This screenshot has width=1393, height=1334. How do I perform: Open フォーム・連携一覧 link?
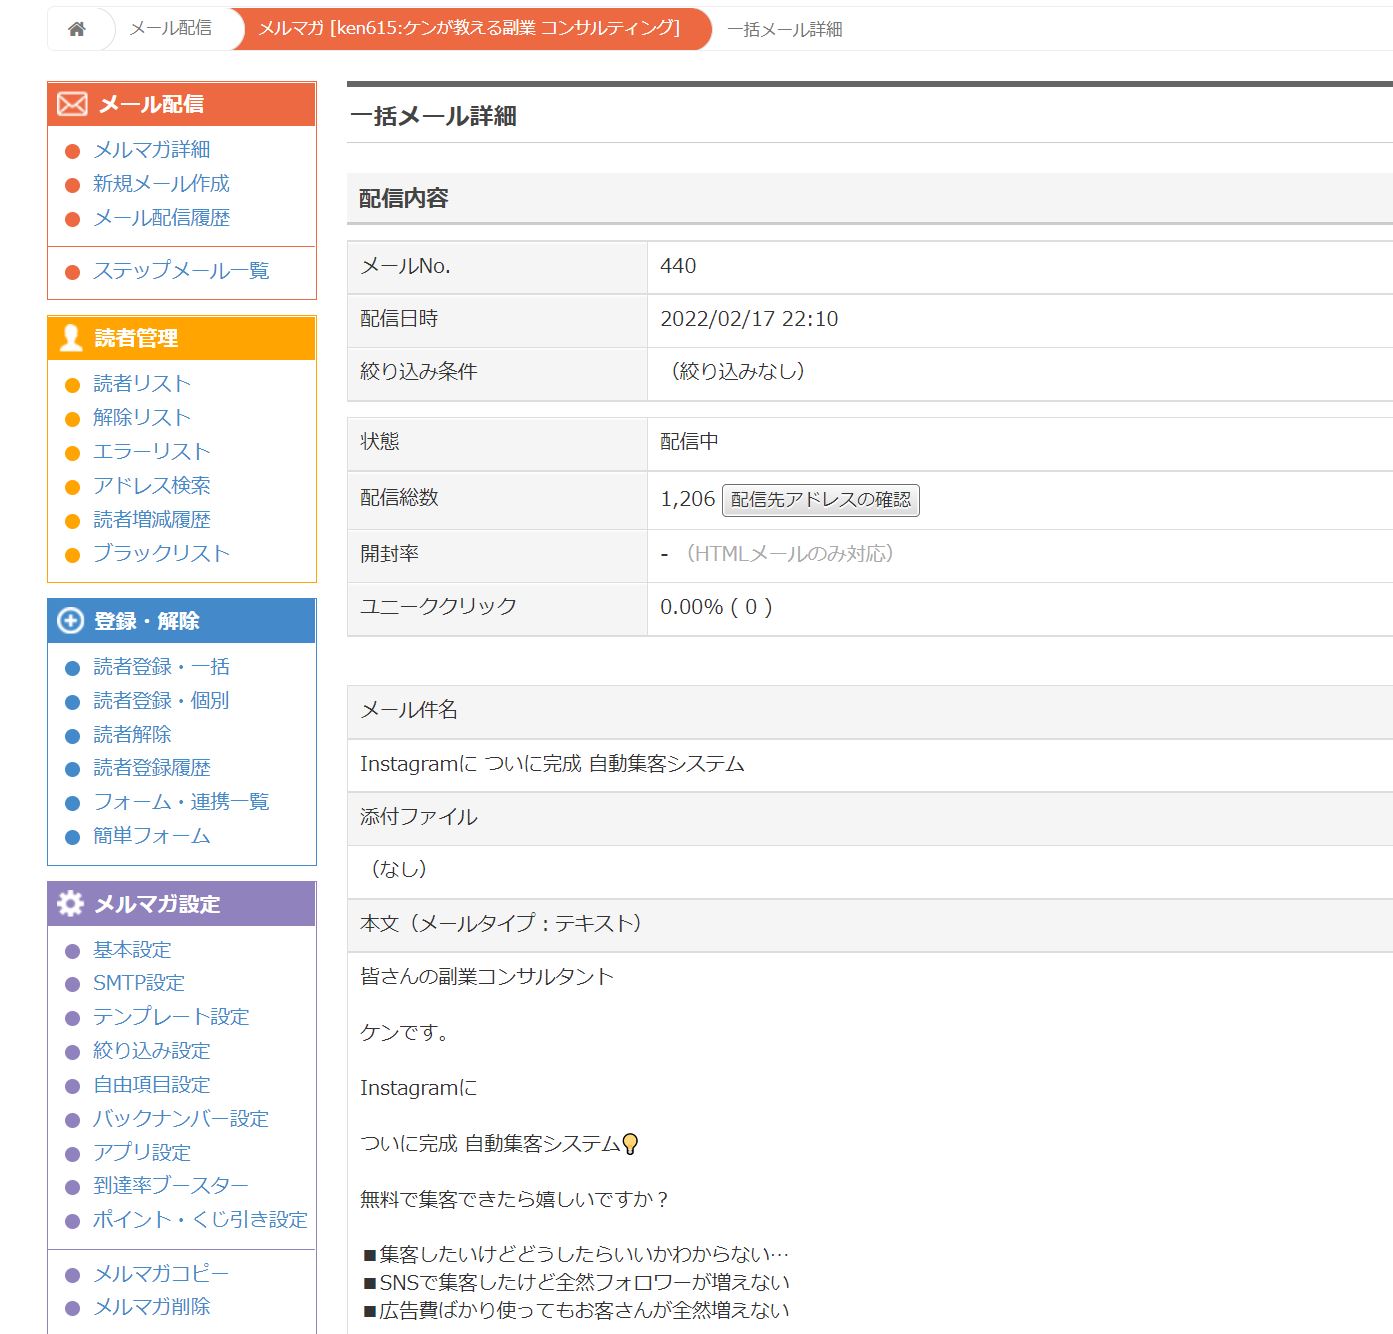tap(181, 802)
